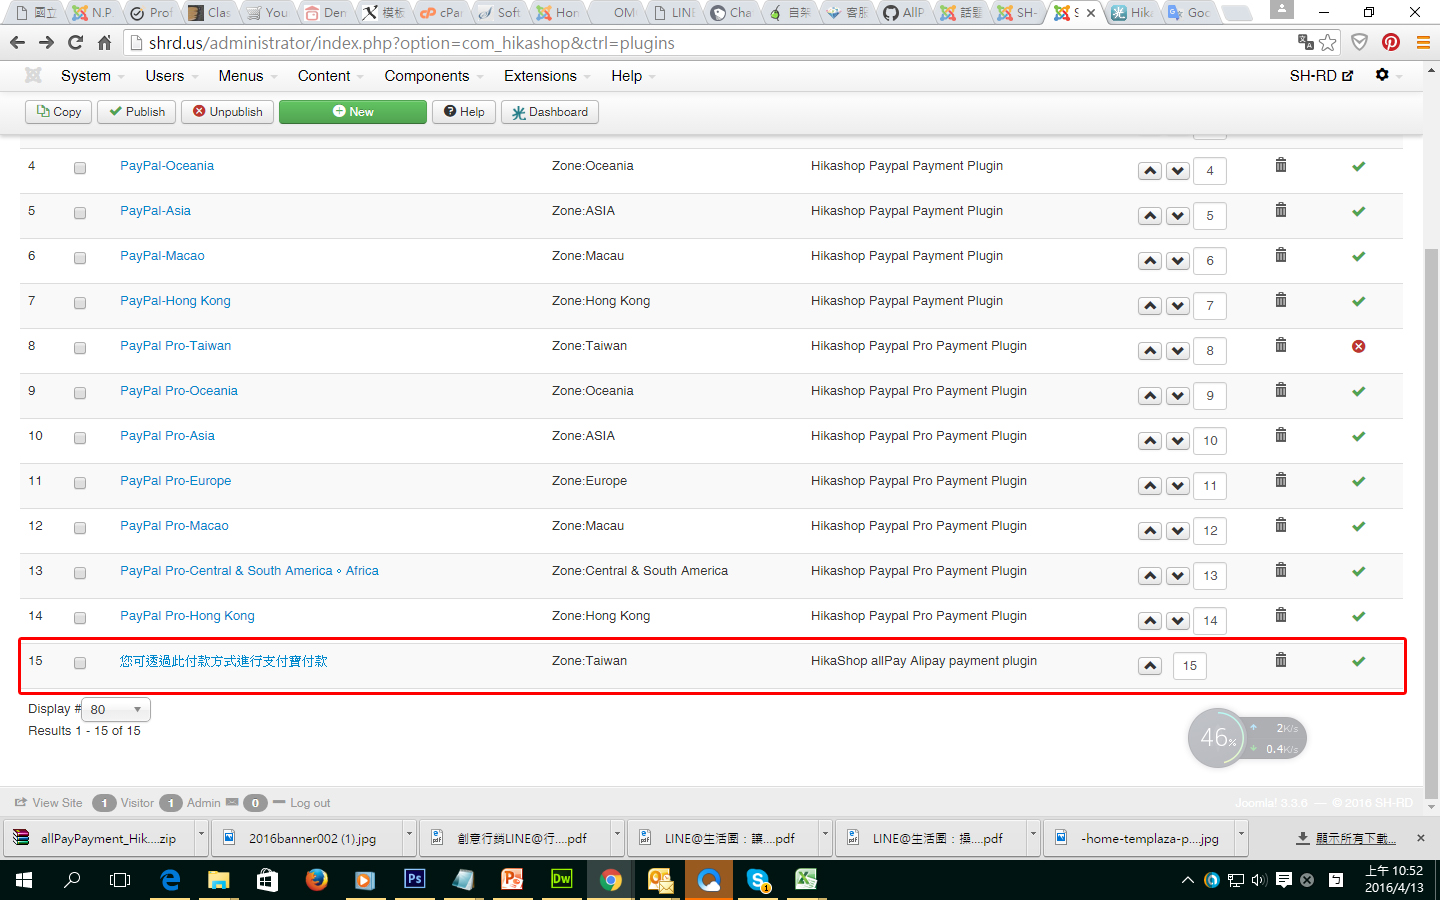Check the PayPal Pro-Europe checkbox
1440x900 pixels.
pos(80,483)
